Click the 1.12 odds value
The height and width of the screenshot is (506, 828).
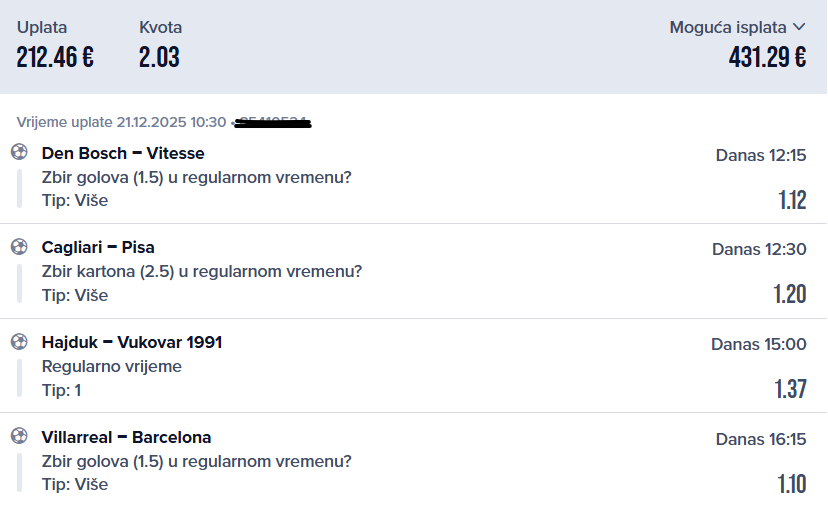[x=791, y=200]
